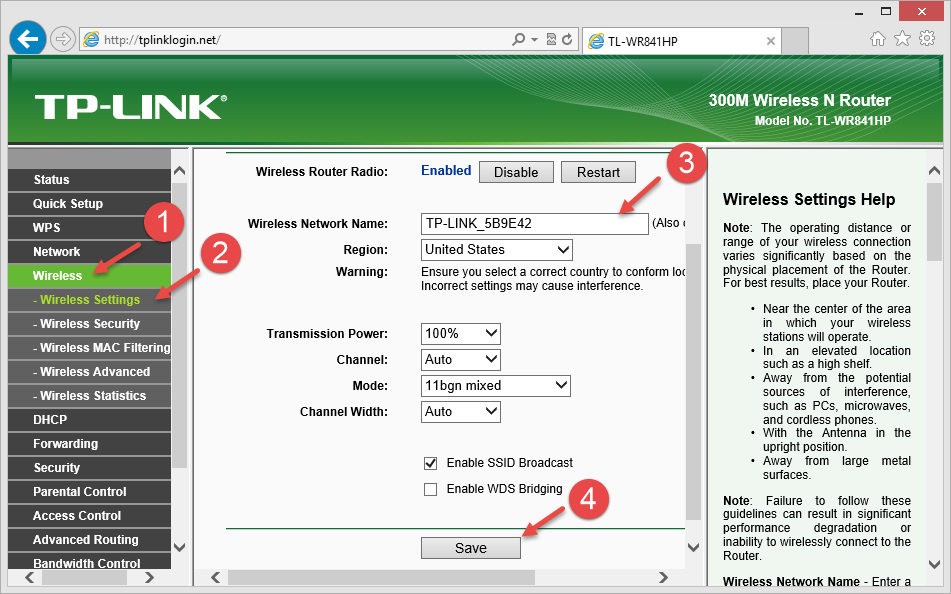This screenshot has height=594, width=951.
Task: Click the sidebar menu scroll-up arrow
Action: 180,170
